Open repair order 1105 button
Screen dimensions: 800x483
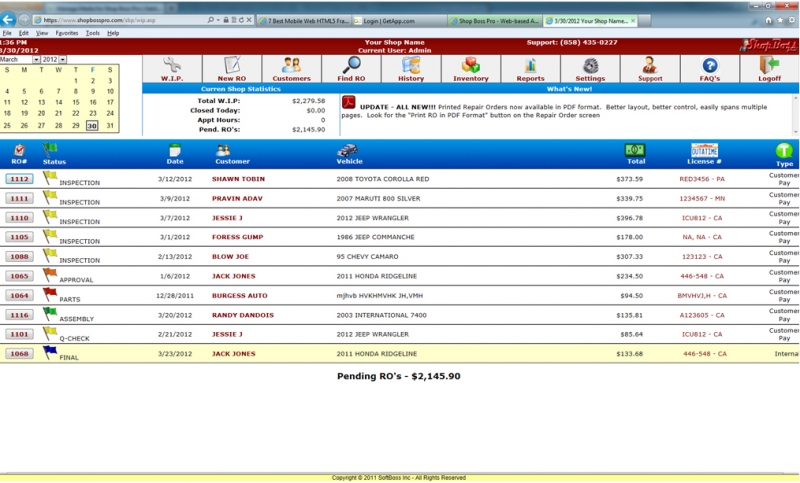click(19, 237)
